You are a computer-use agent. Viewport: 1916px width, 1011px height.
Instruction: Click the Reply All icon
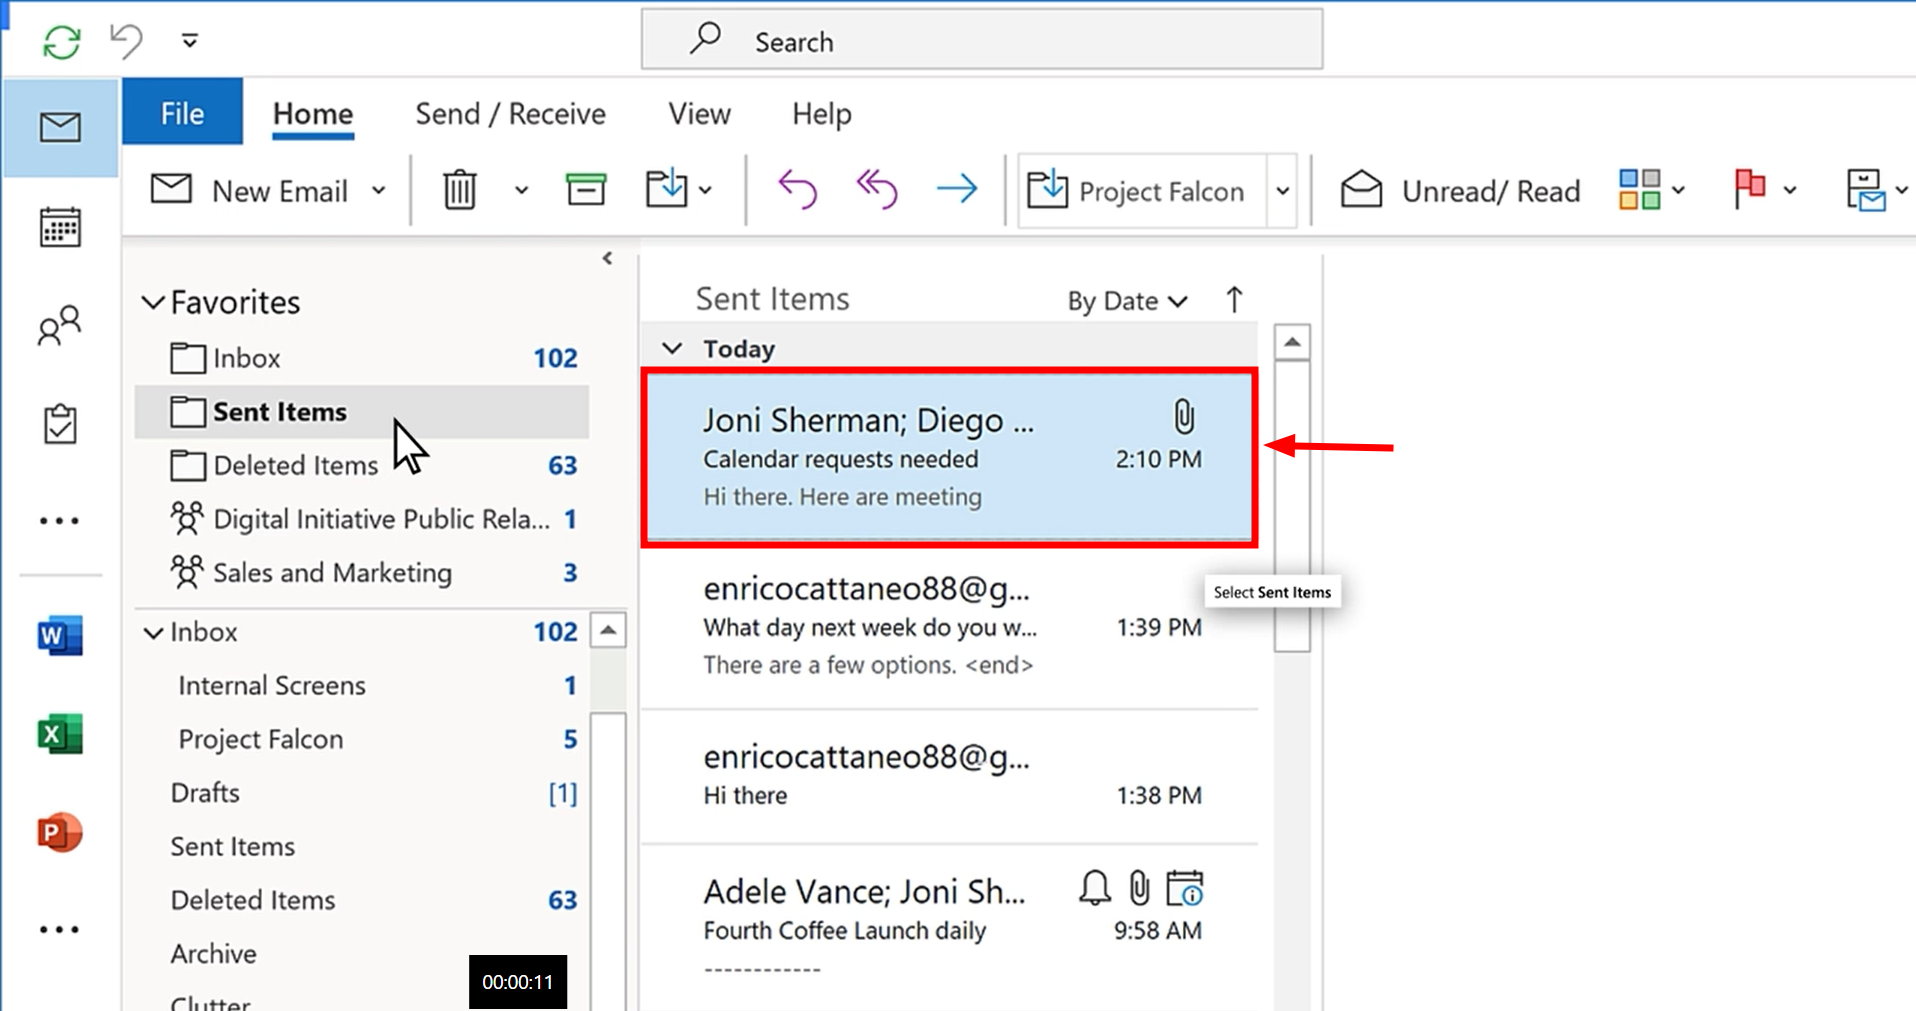pos(876,190)
